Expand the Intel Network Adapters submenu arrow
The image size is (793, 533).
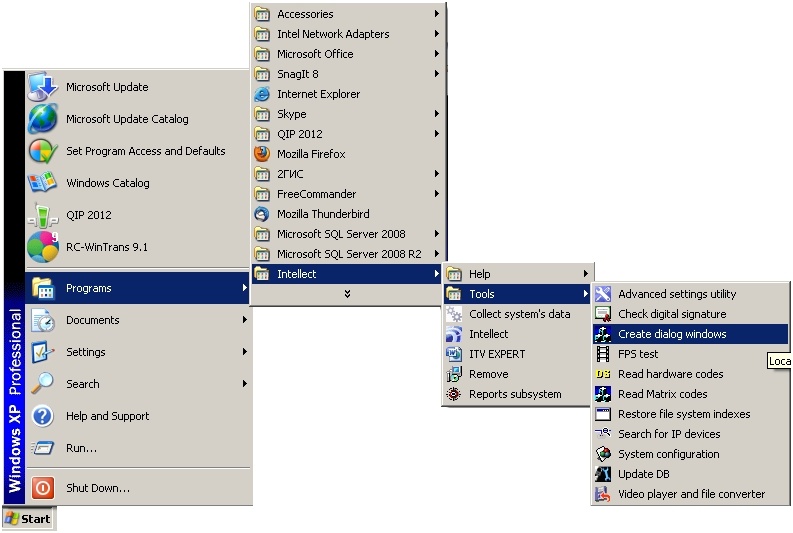pos(436,33)
